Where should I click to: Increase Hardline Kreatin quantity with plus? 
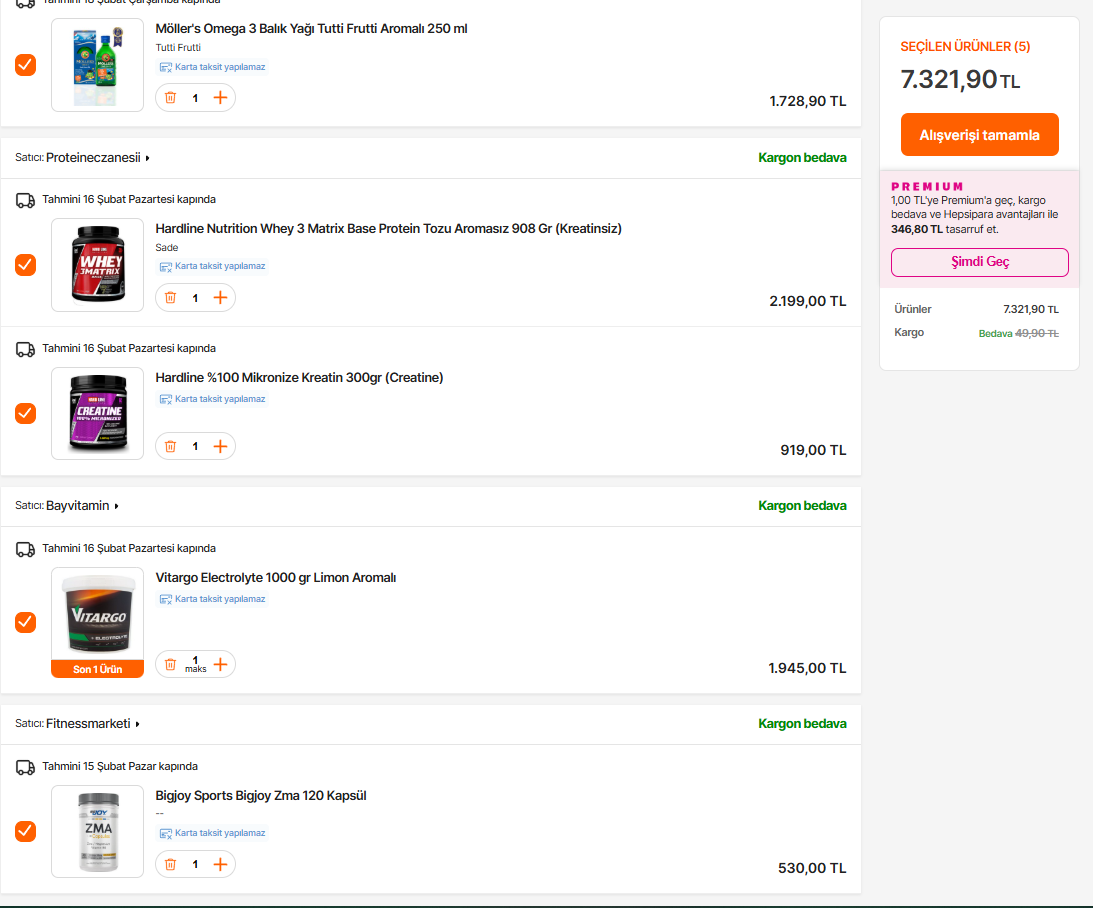[x=220, y=446]
